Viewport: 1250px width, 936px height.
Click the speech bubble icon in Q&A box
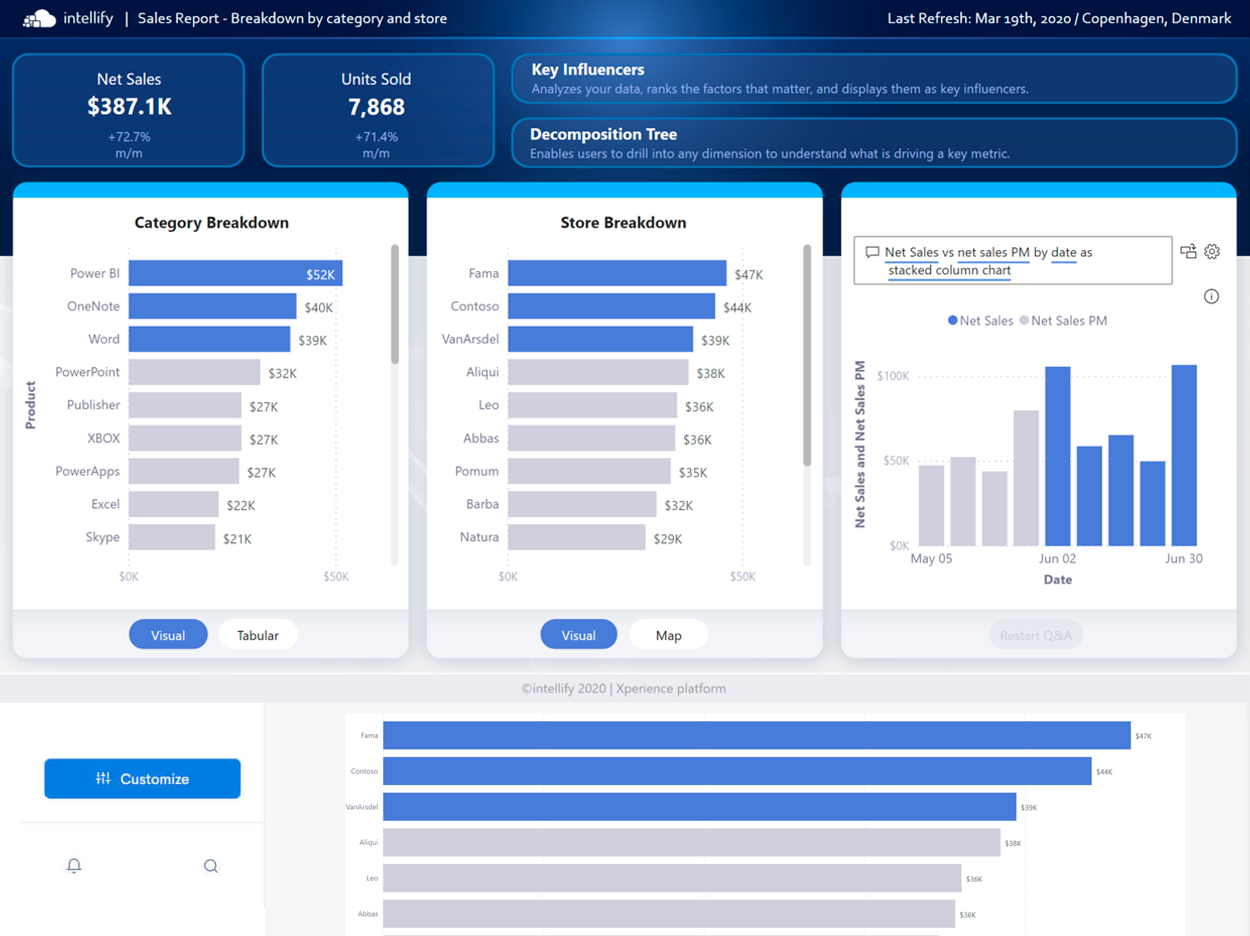pyautogui.click(x=872, y=253)
